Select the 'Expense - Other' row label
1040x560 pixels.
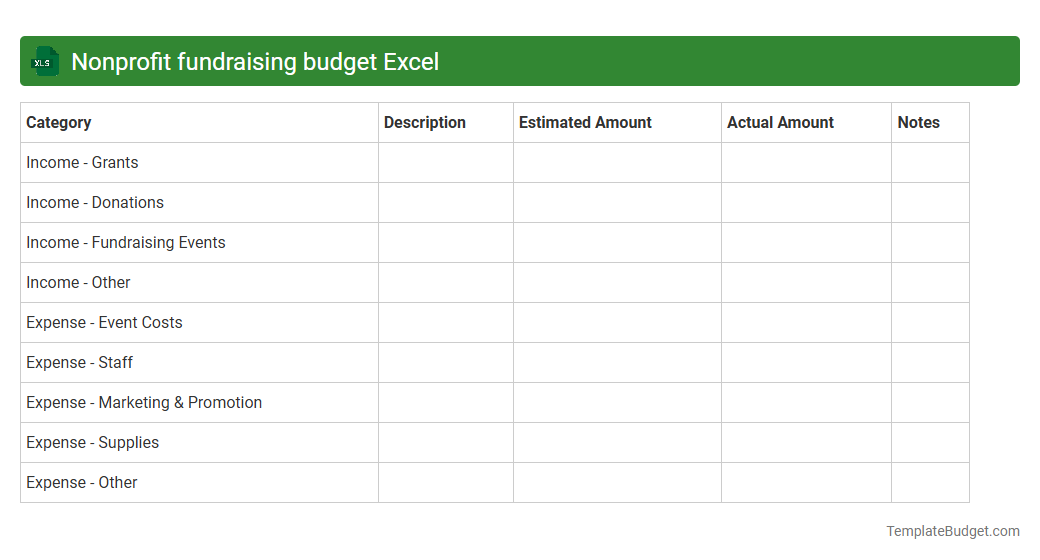pyautogui.click(x=82, y=482)
